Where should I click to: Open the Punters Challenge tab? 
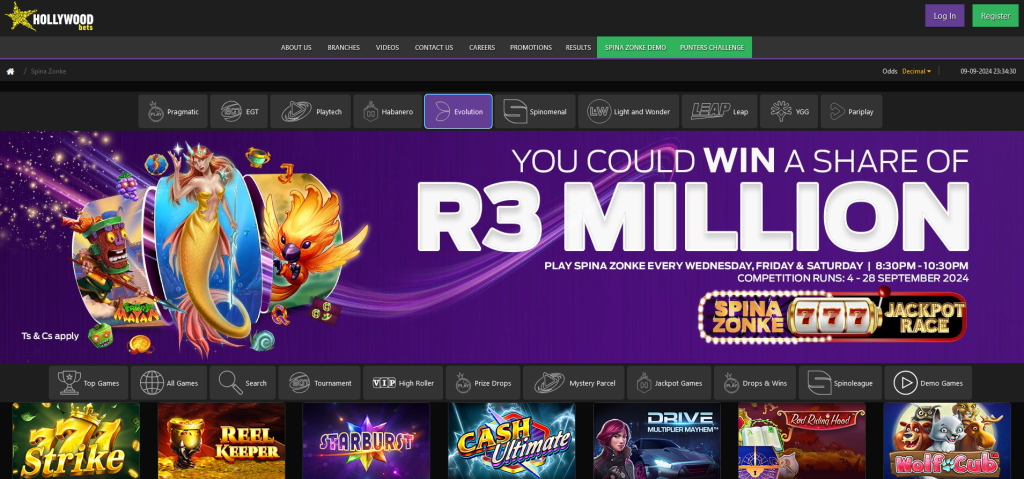(712, 48)
